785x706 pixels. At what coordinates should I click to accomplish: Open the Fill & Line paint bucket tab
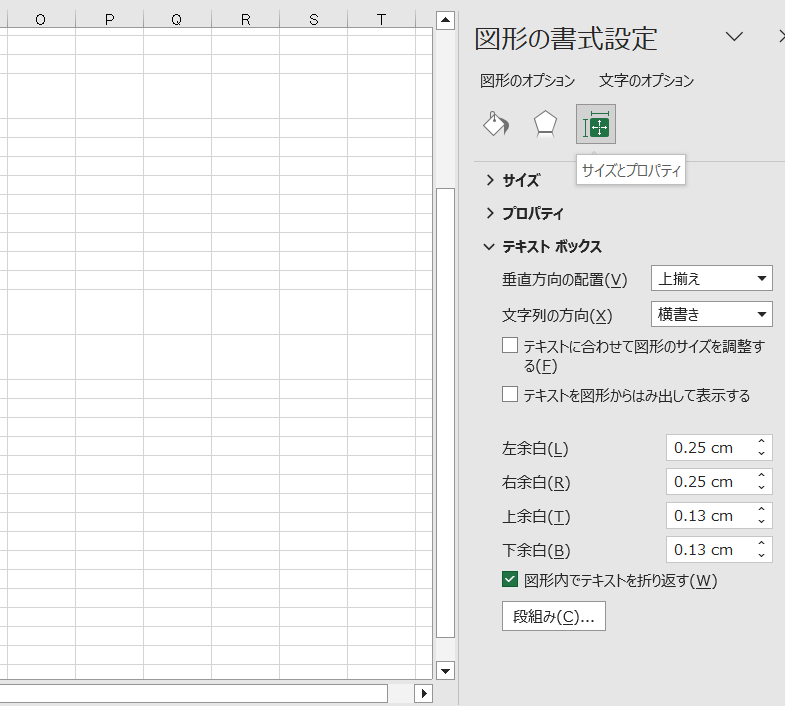click(x=496, y=124)
